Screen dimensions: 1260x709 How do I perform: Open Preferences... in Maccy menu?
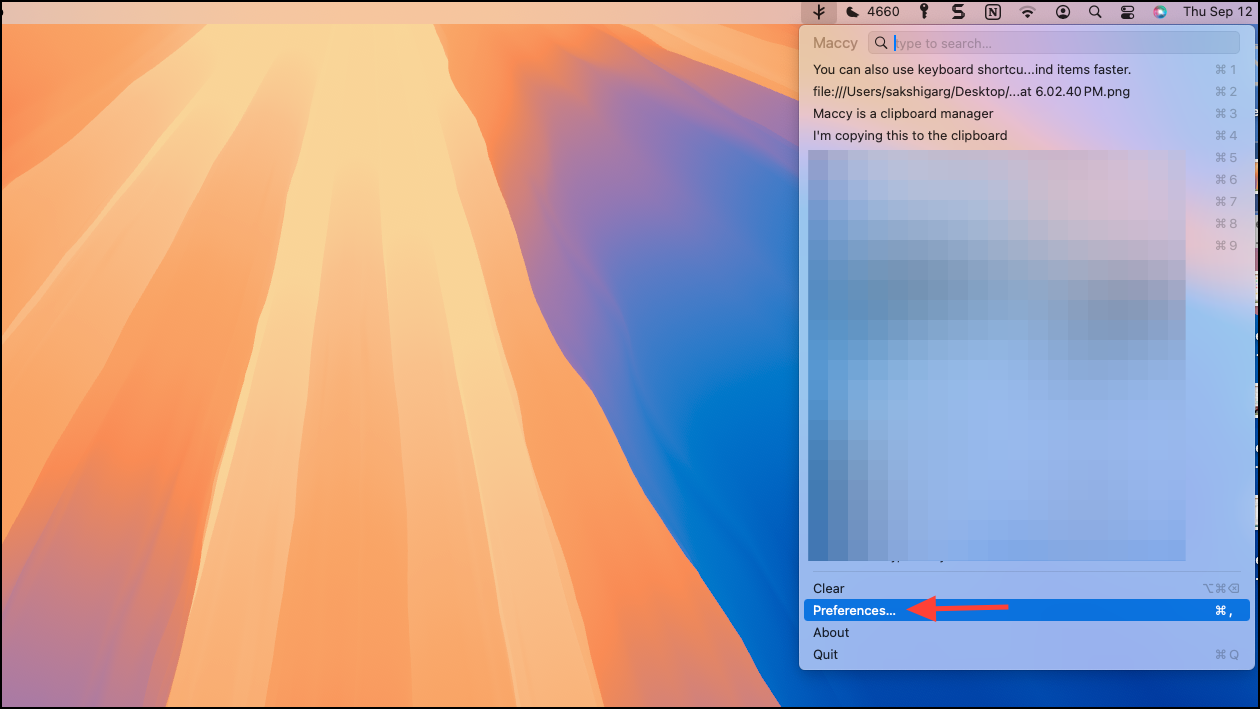[x=1025, y=611]
